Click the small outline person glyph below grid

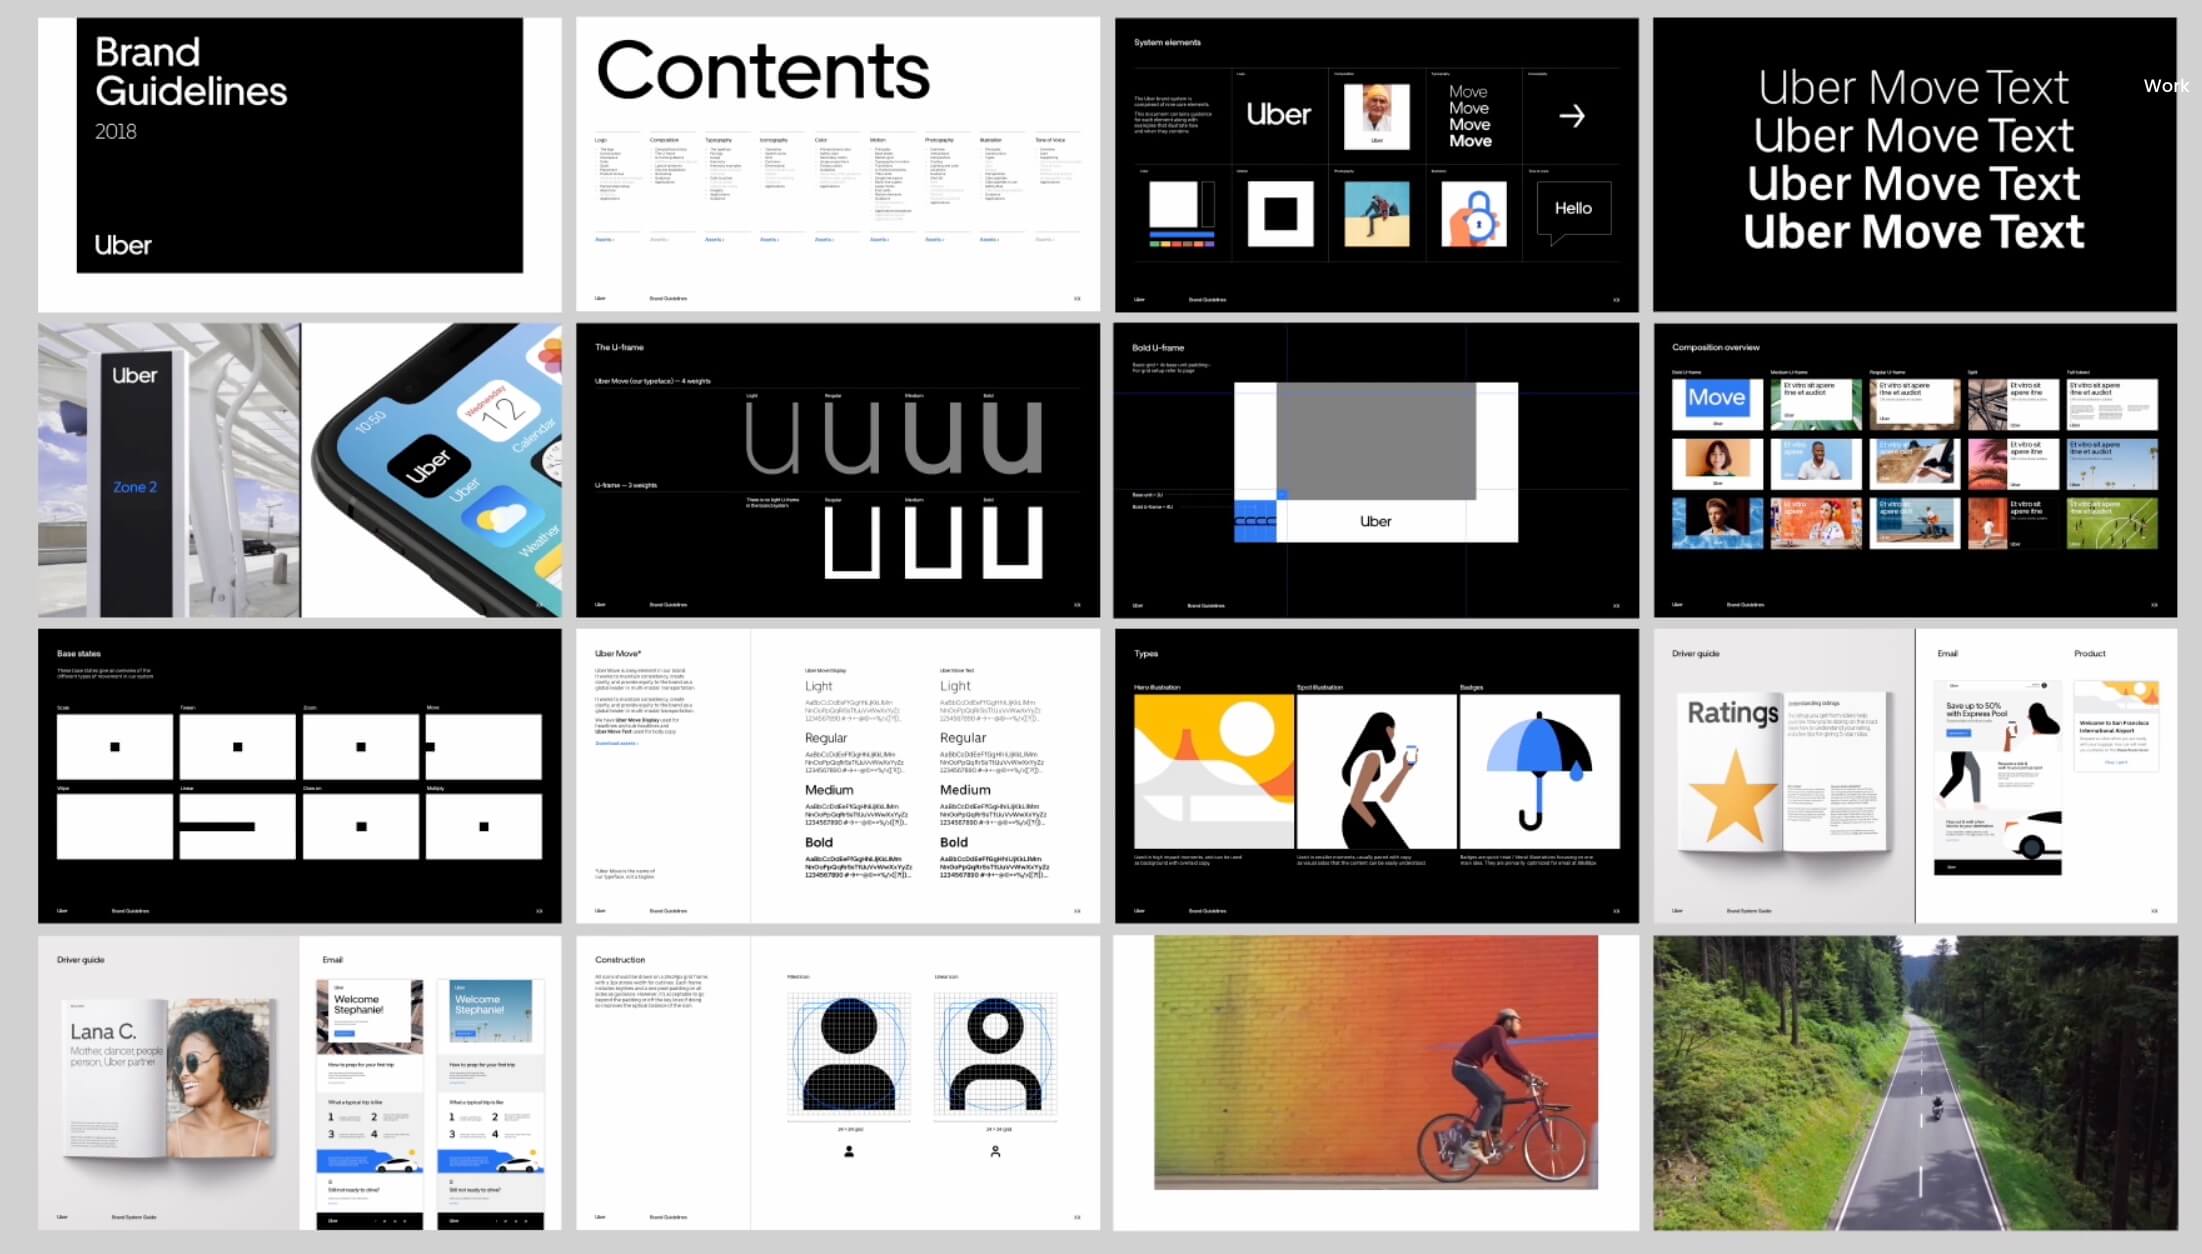pos(995,1152)
